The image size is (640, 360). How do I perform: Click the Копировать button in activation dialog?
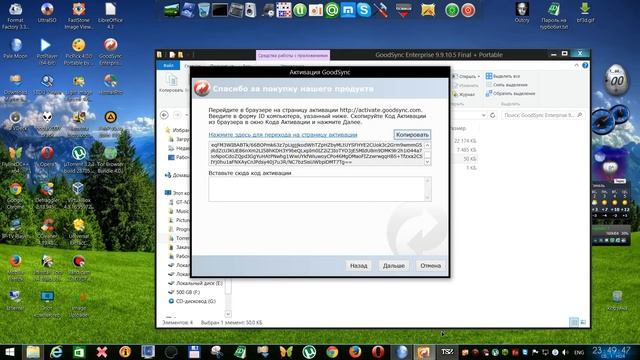[412, 135]
